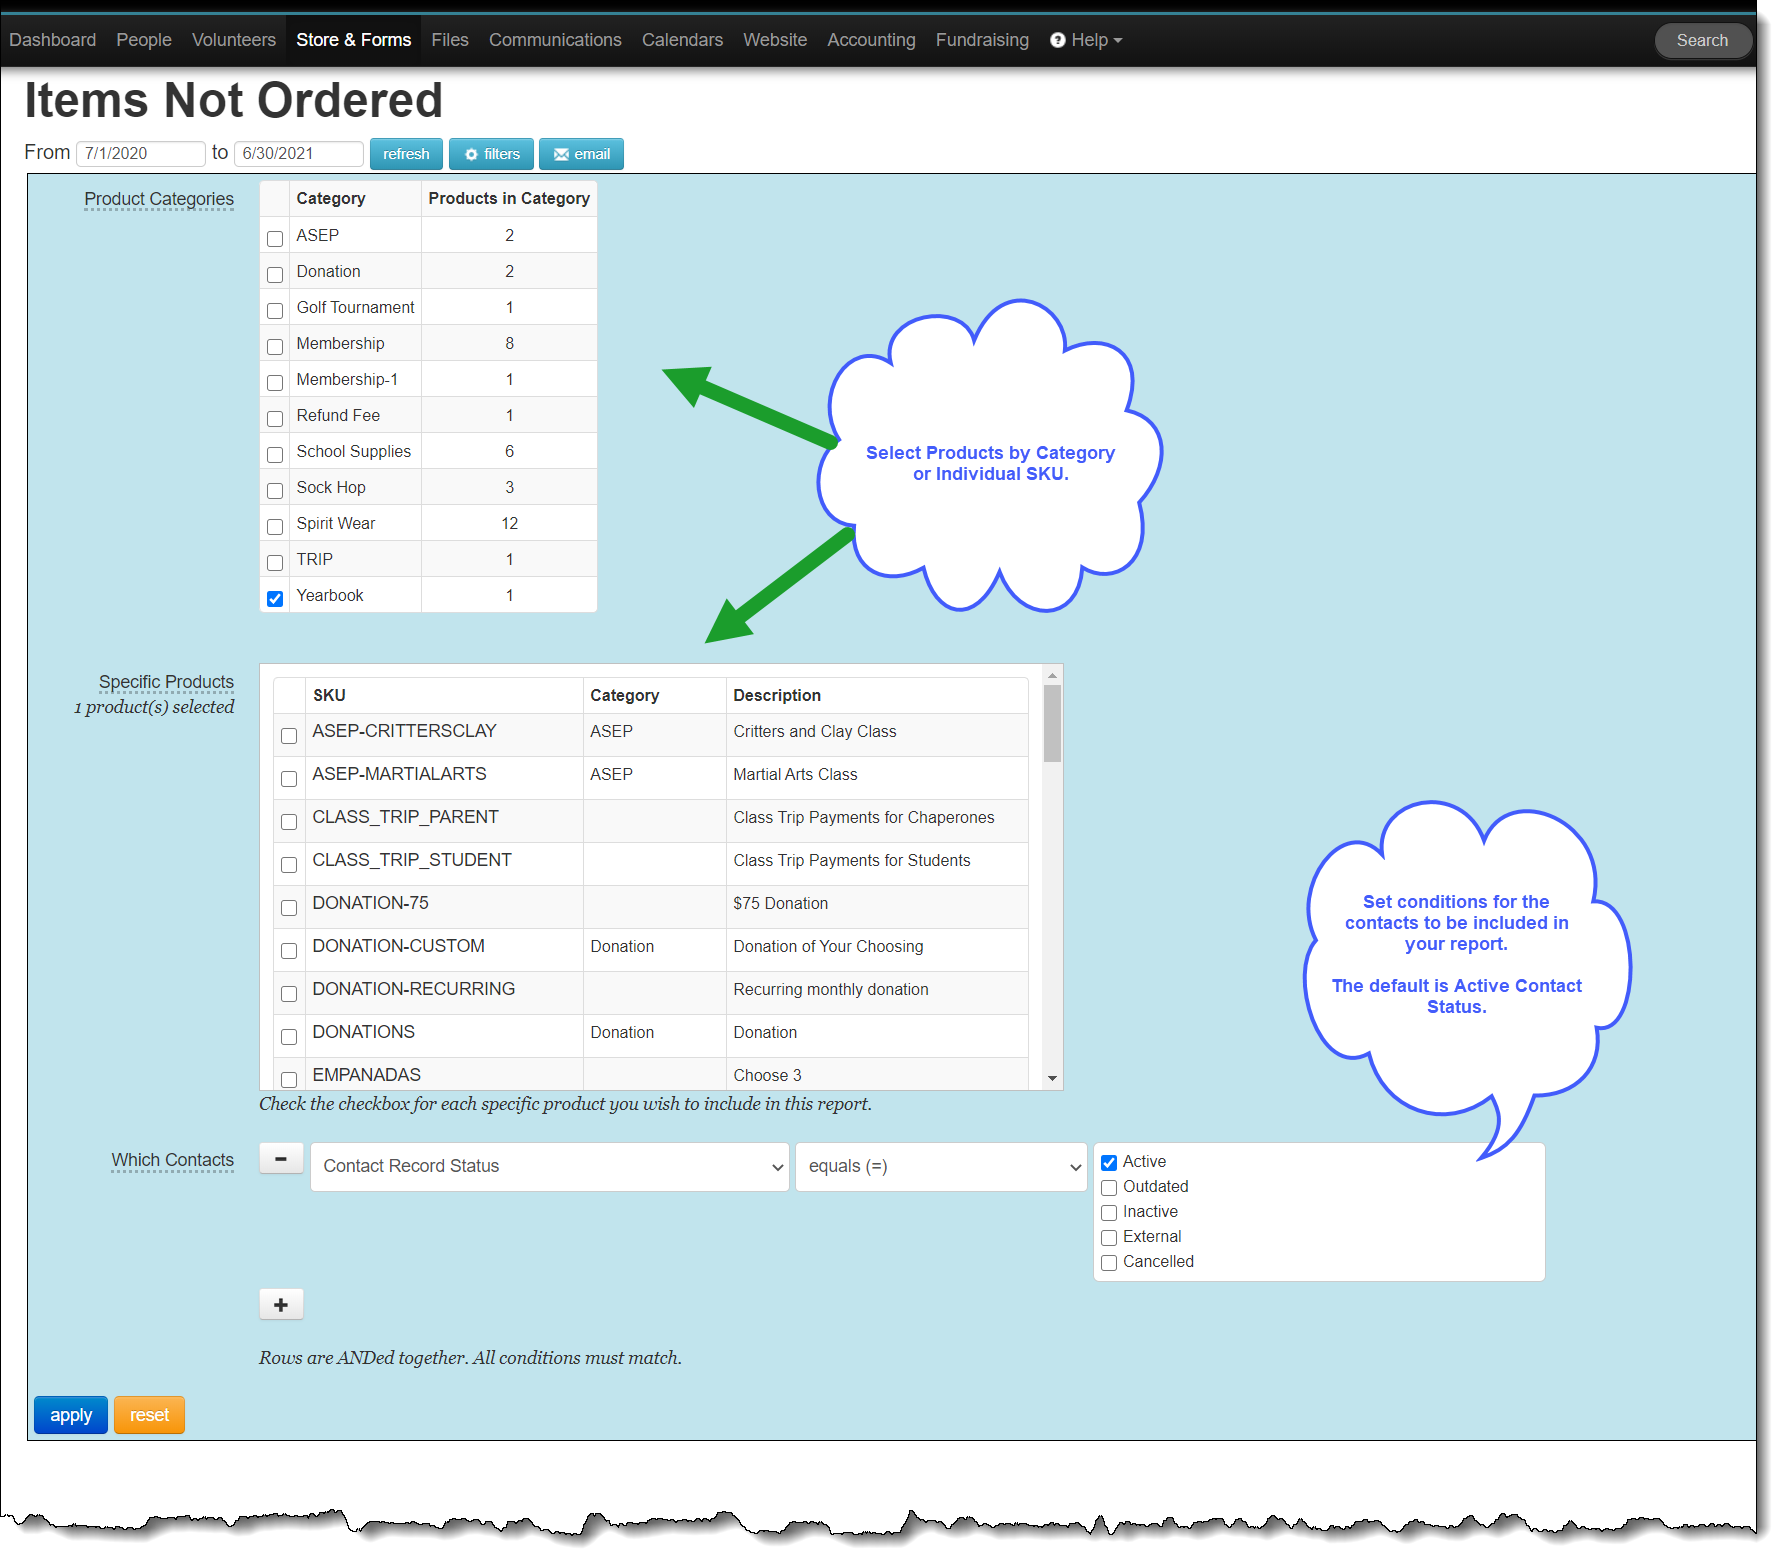This screenshot has height=1567, width=1782.
Task: Click the orange reset button
Action: [x=149, y=1415]
